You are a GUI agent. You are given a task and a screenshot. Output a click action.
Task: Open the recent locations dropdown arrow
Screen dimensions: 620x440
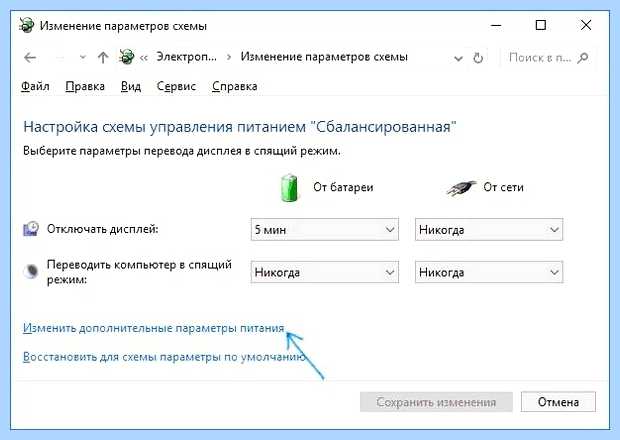point(83,58)
